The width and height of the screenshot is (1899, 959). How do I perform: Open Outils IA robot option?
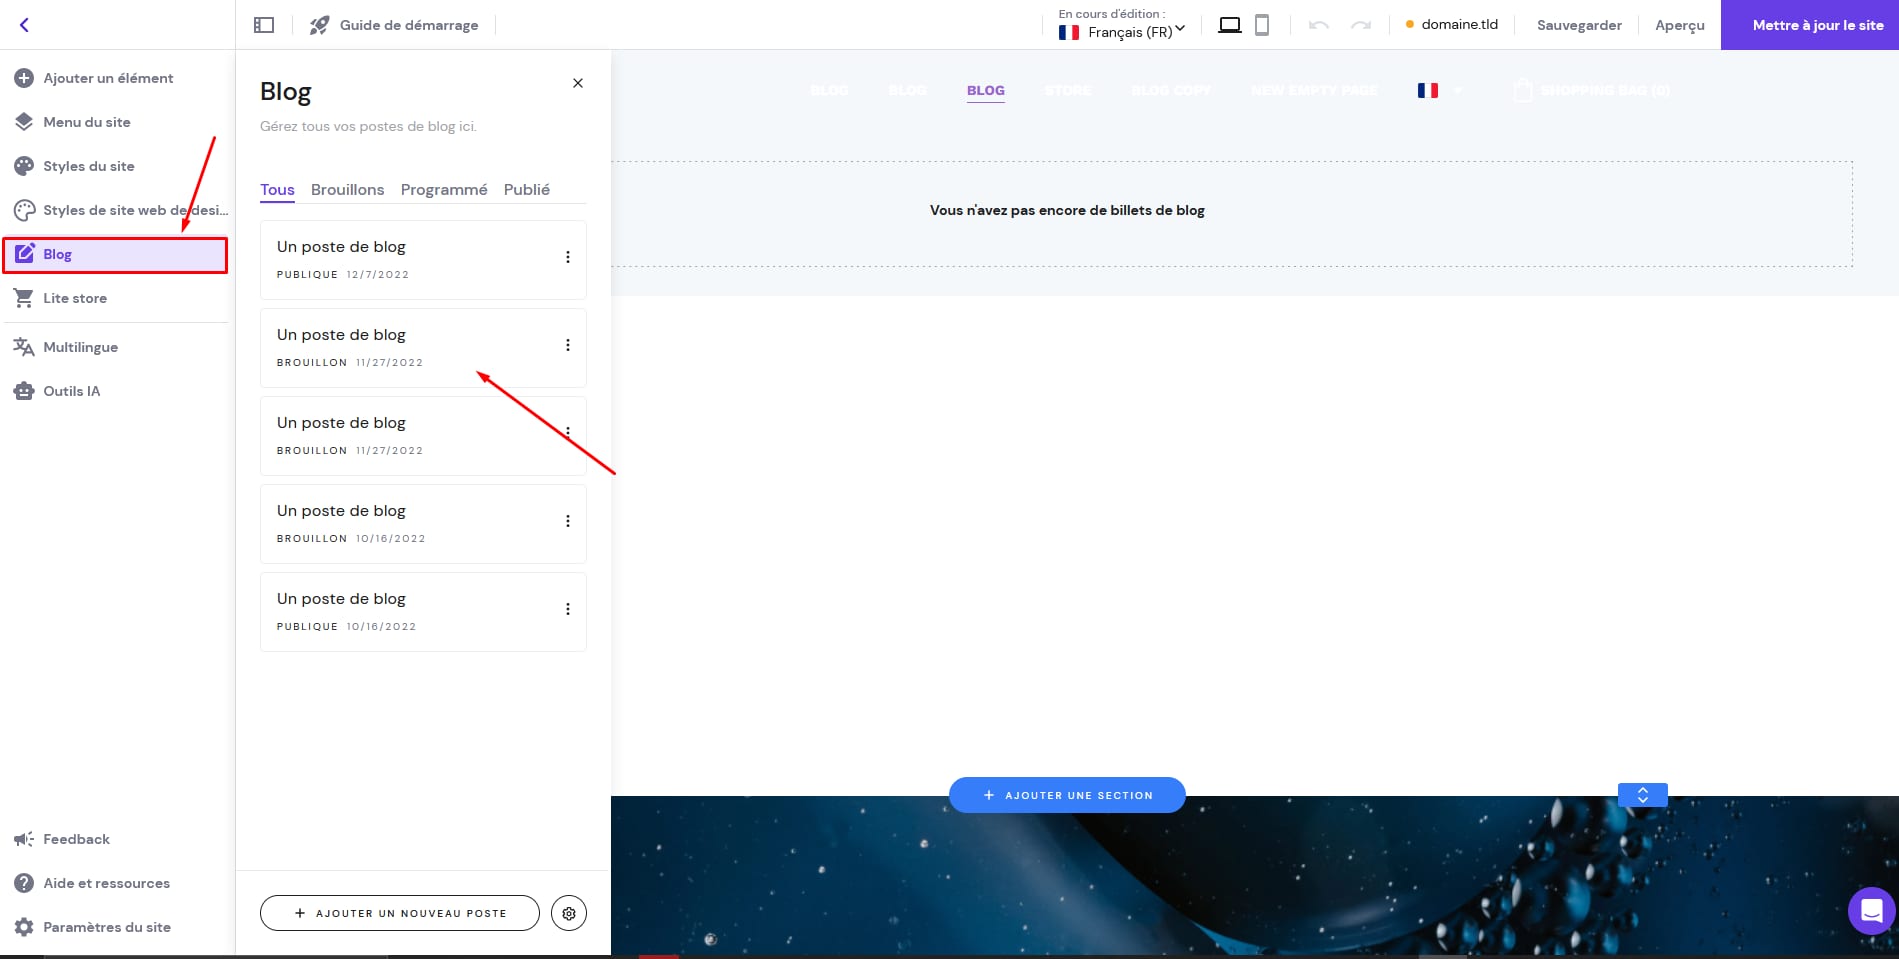[x=71, y=391]
